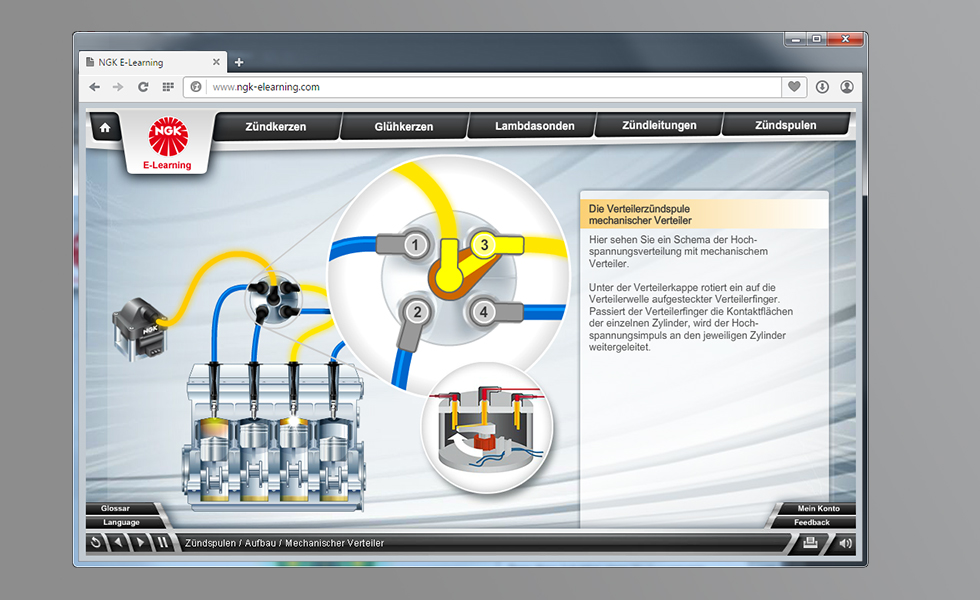Open the Glossar panel

pos(116,508)
